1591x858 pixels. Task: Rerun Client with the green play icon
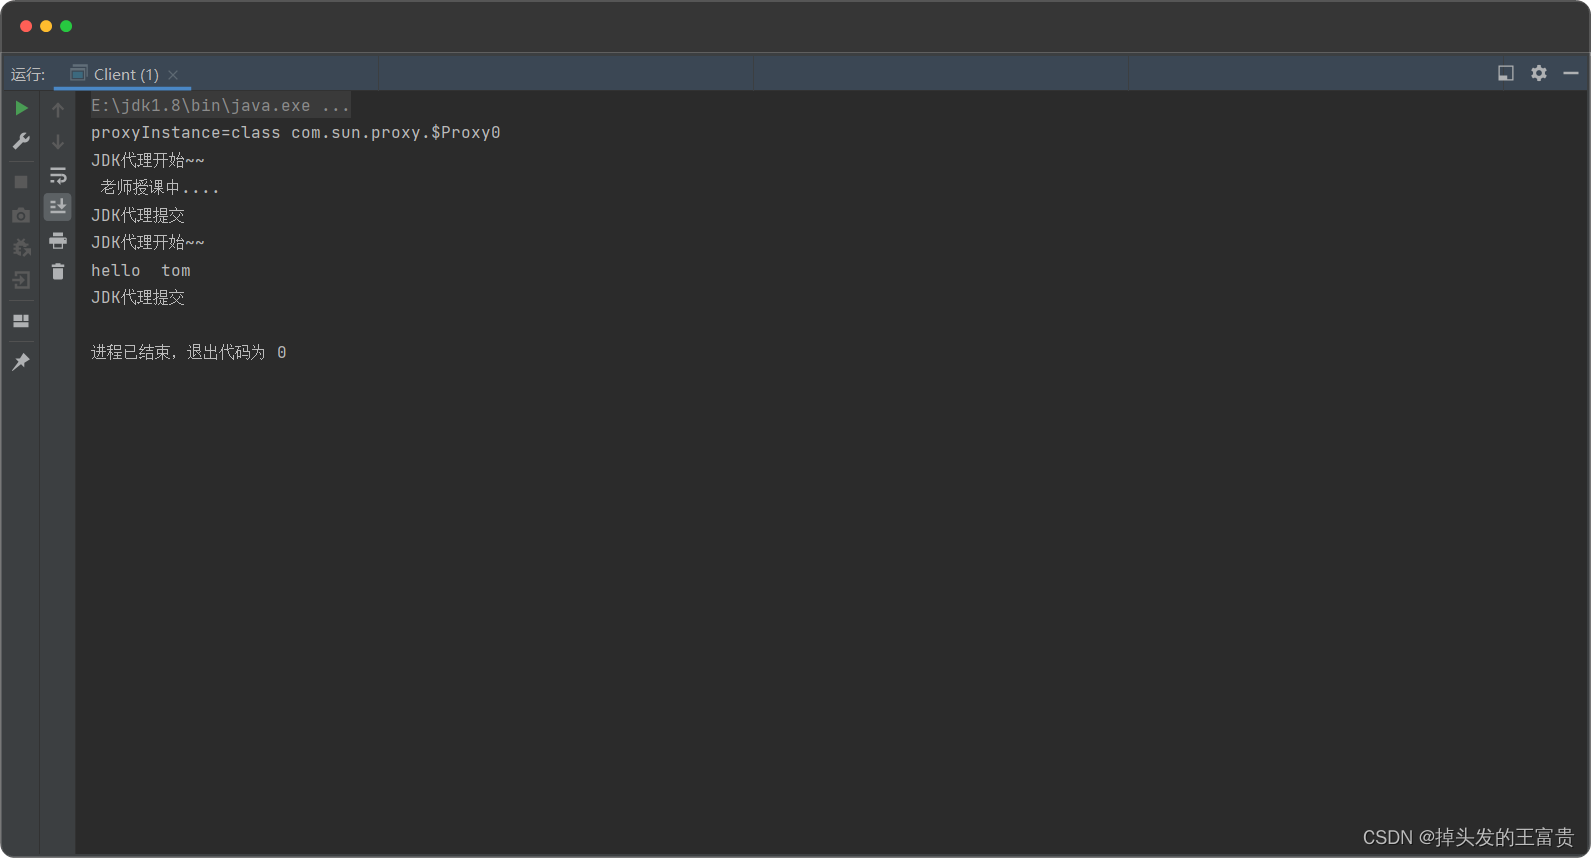tap(21, 108)
